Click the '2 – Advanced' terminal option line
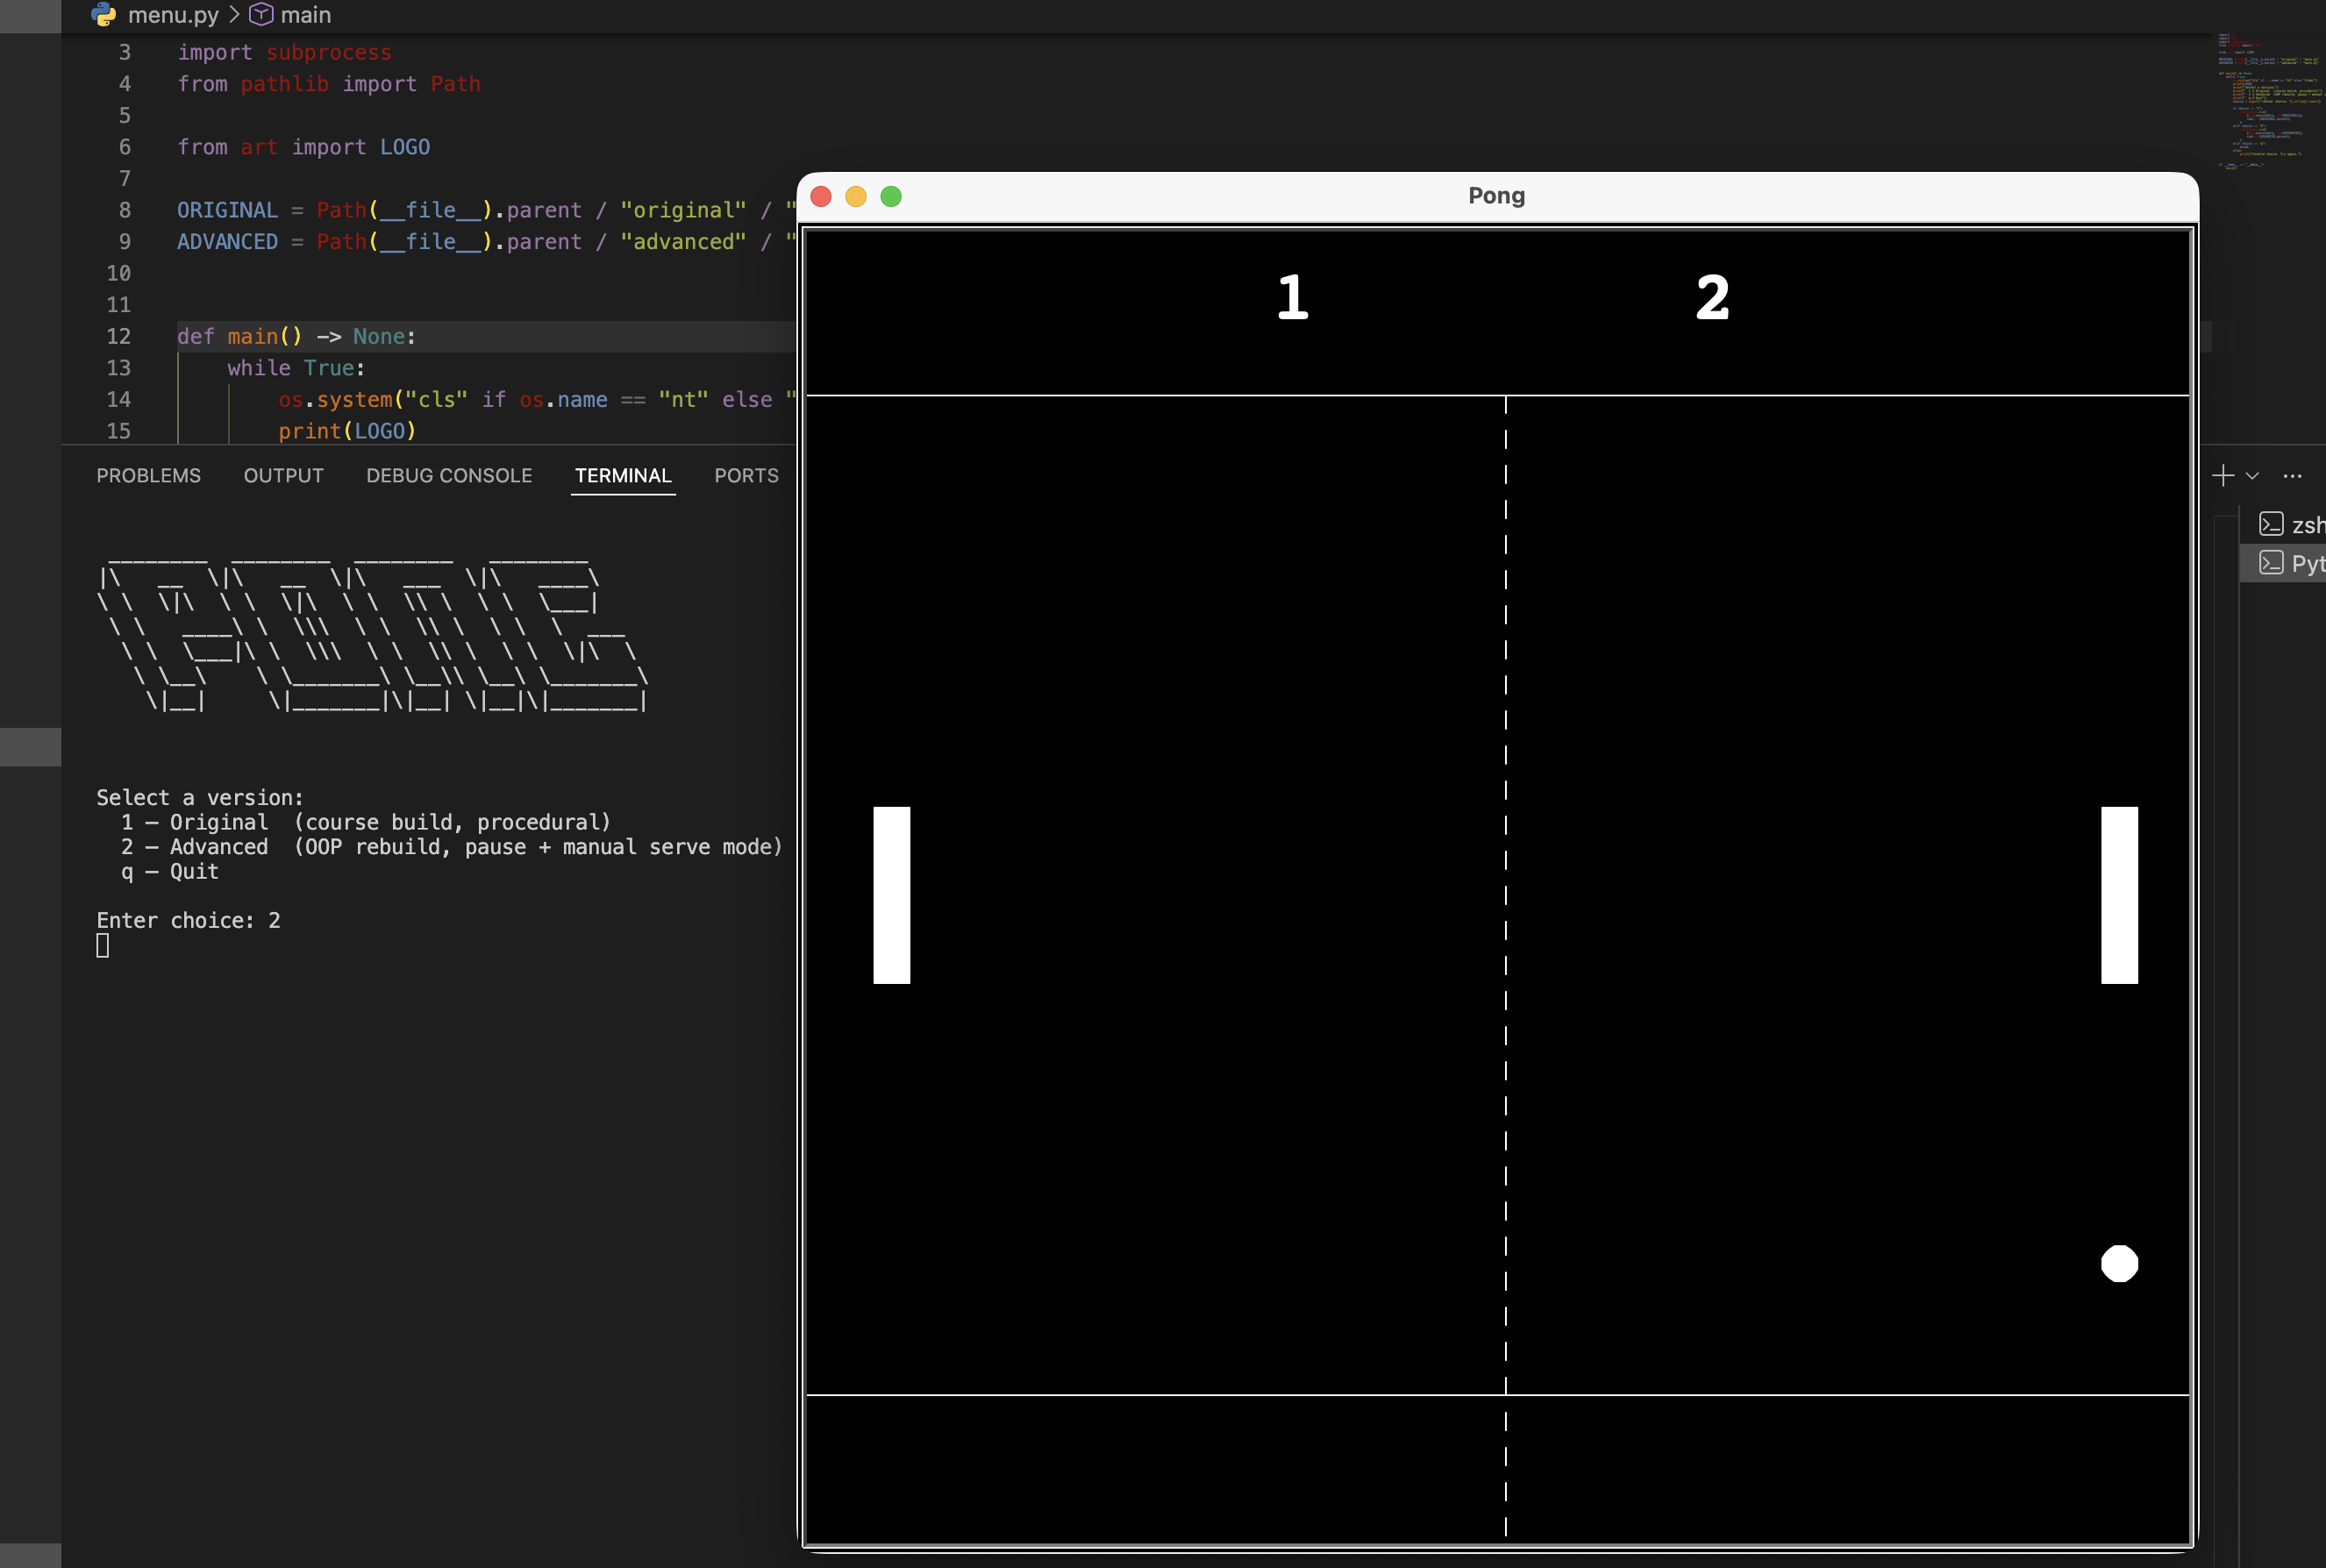 pyautogui.click(x=451, y=847)
